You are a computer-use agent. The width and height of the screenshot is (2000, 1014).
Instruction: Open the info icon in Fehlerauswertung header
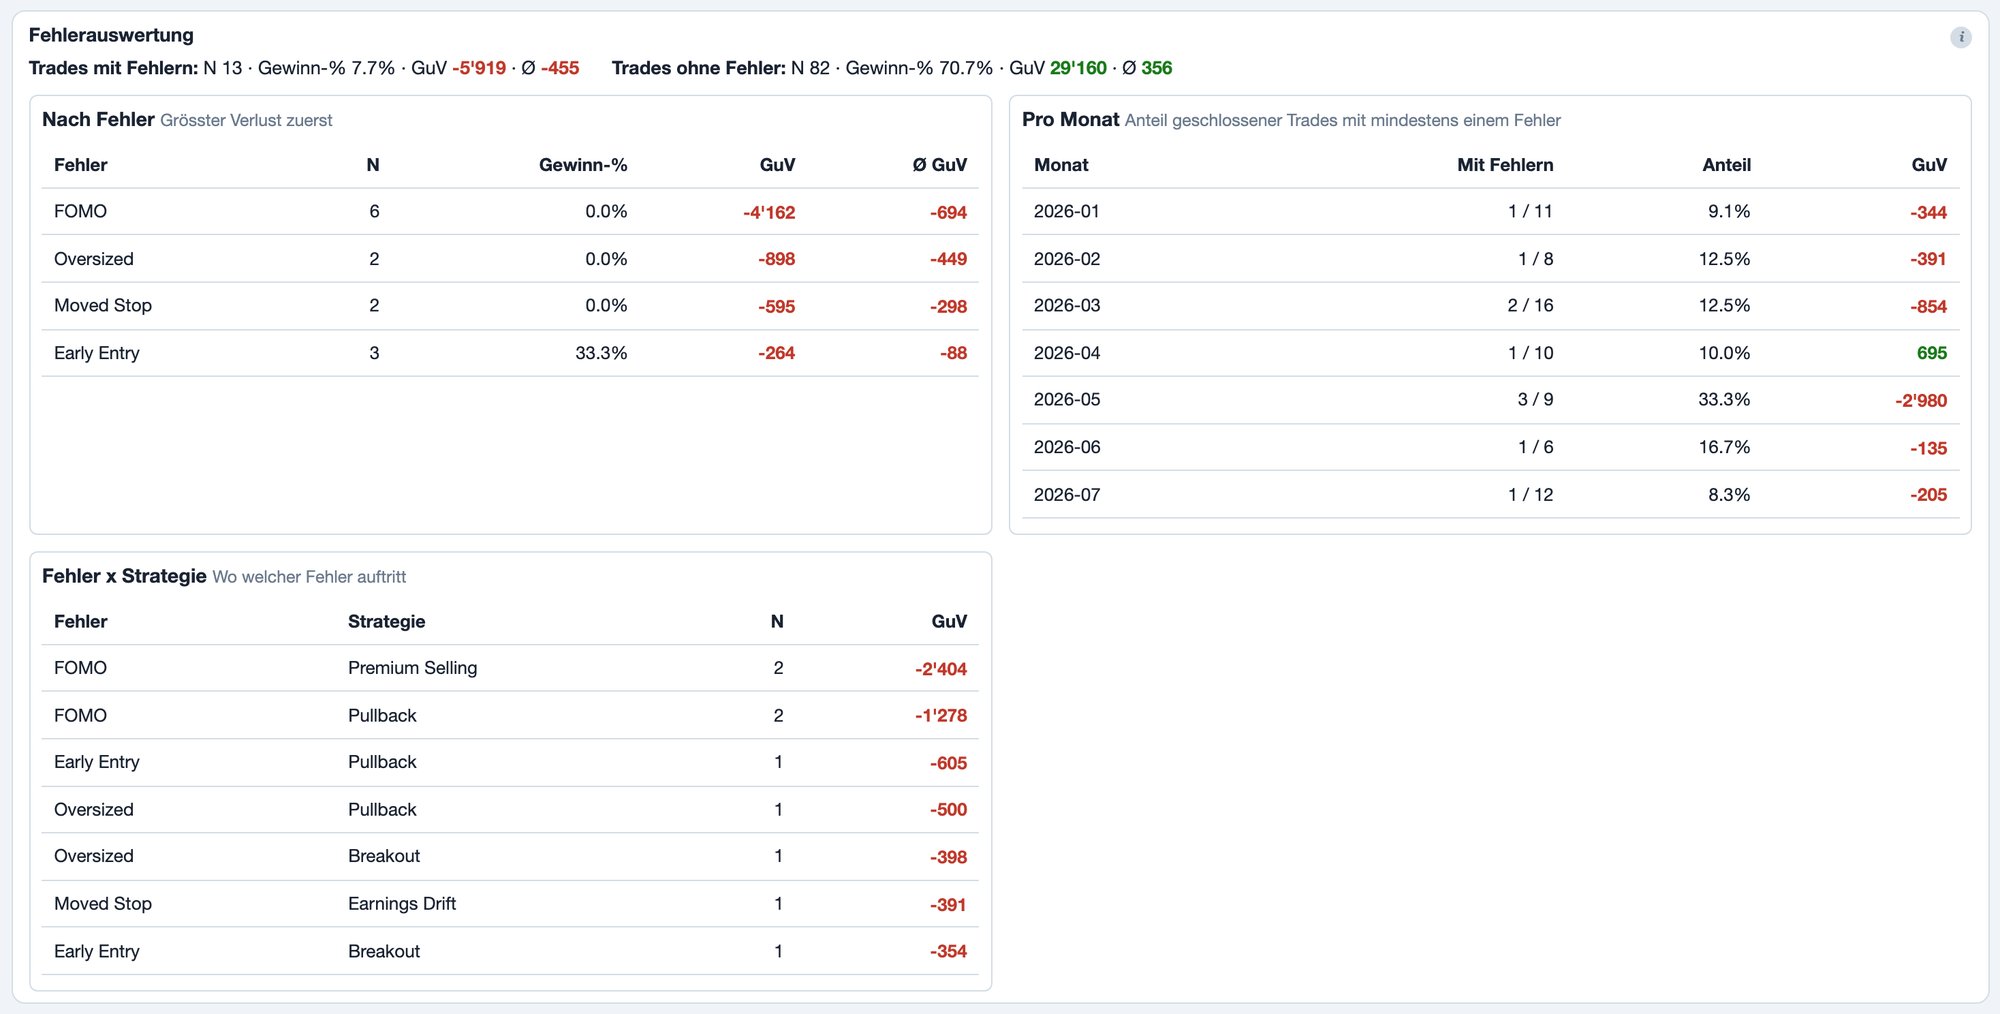[1960, 37]
